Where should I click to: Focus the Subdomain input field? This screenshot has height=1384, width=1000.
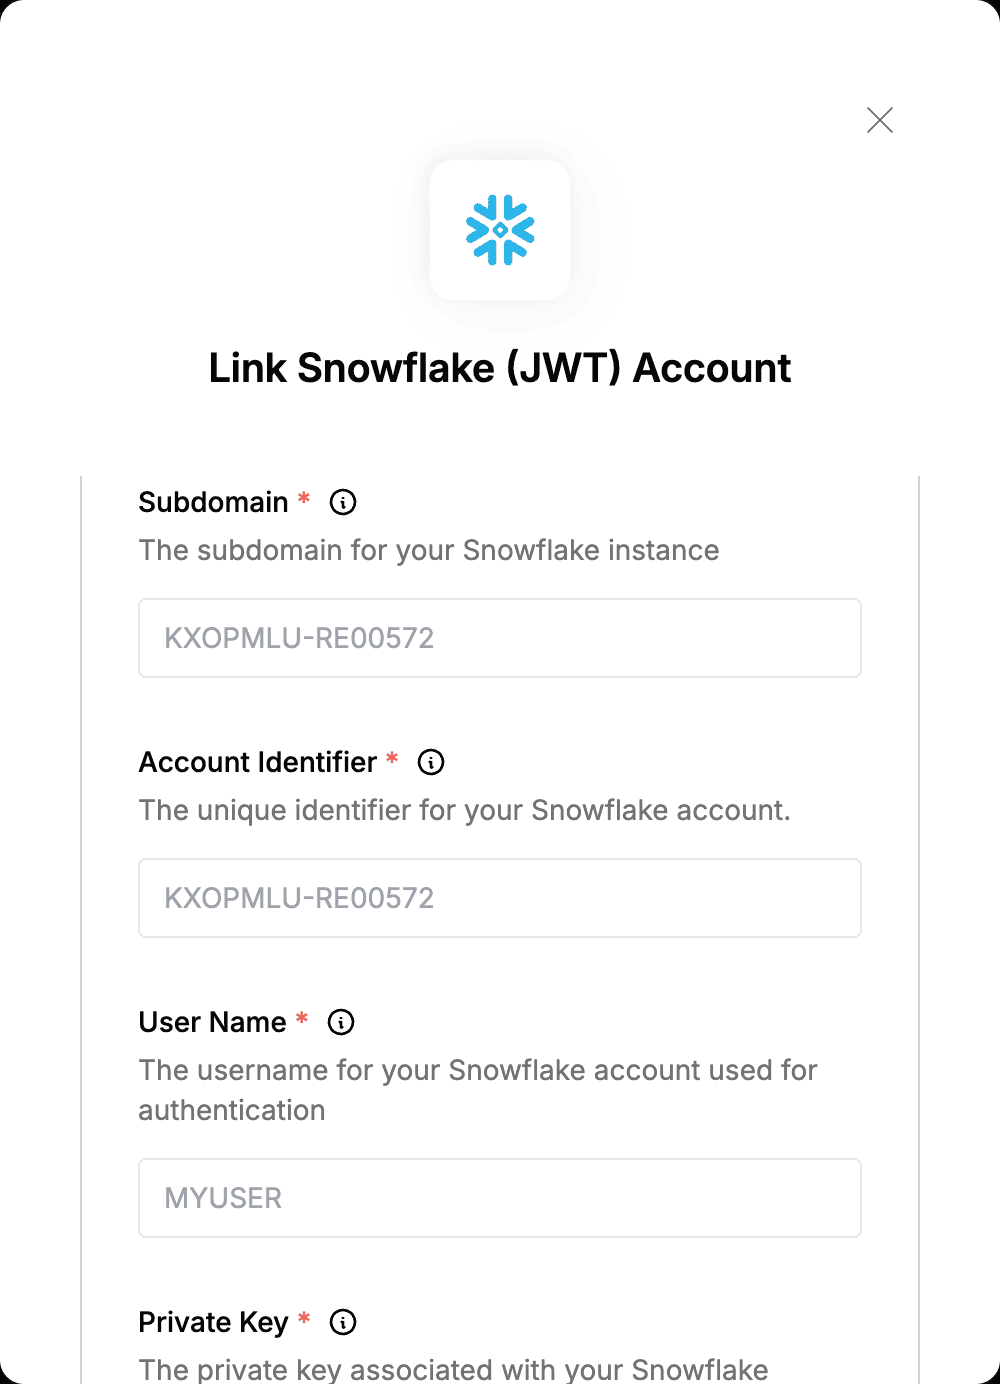tap(500, 638)
